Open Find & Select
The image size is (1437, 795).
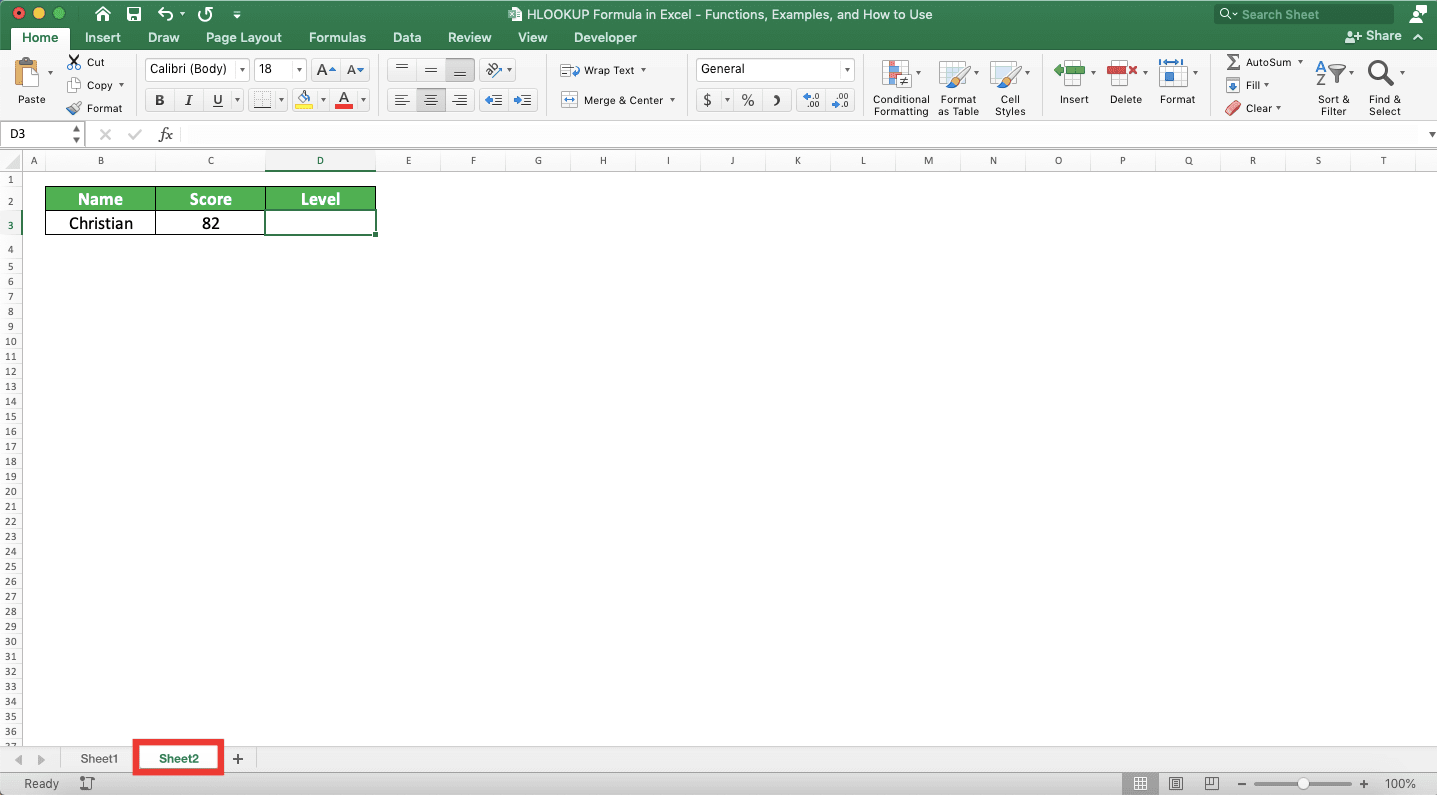[x=1385, y=88]
